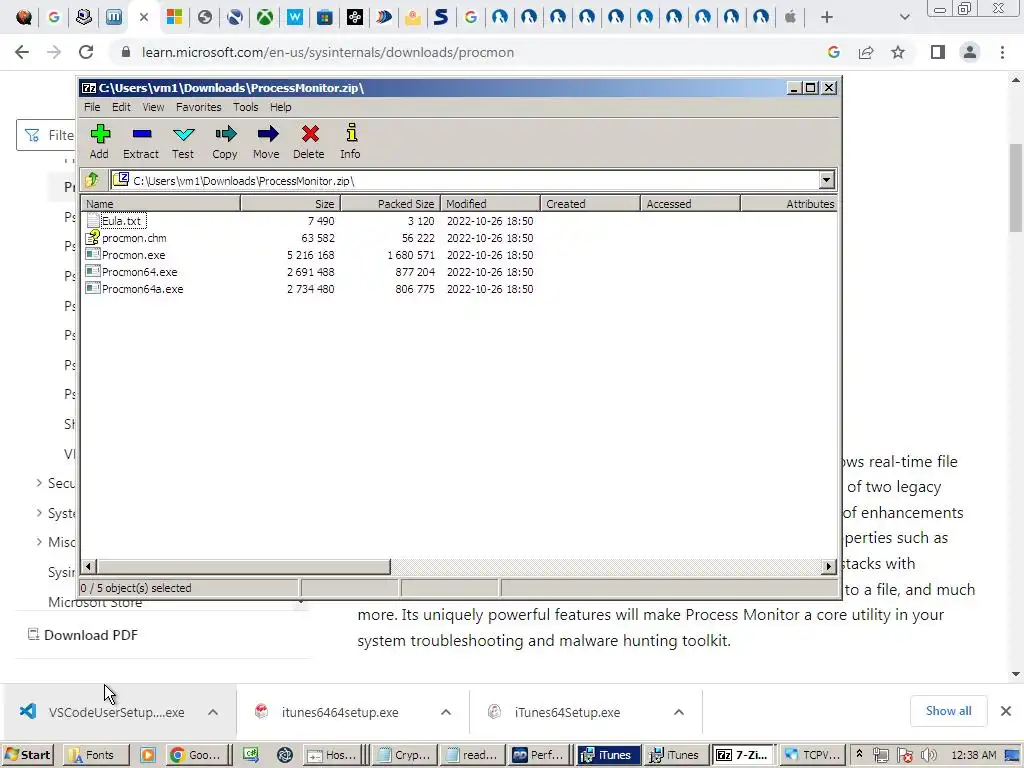Open itunes6464setup.exe download options arrow

pos(446,712)
